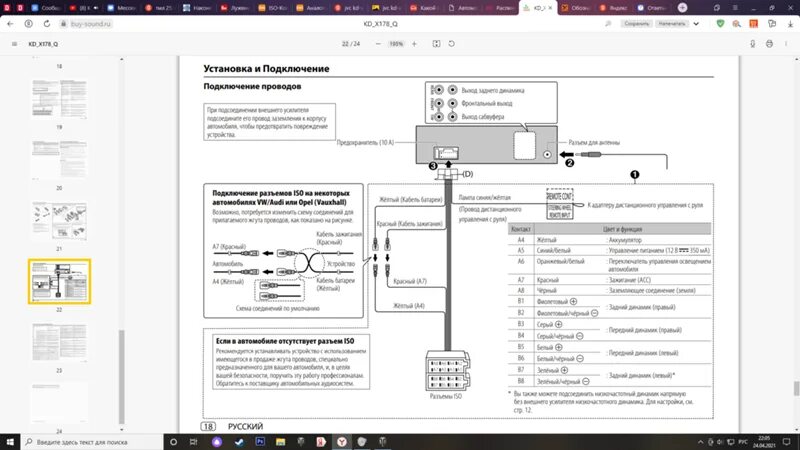Open the notification center icon
This screenshot has height=450, width=800.
[787, 442]
